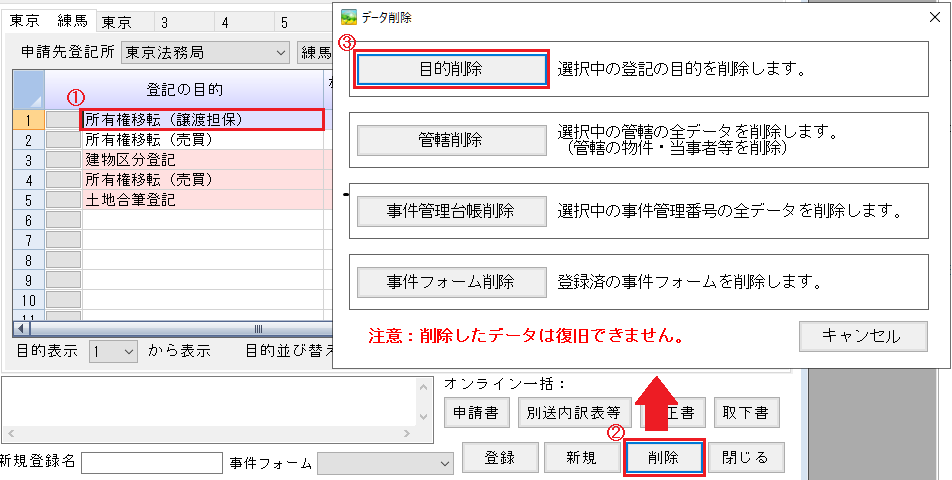The height and width of the screenshot is (480, 952).
Task: Click the データ削除 title bar icon
Action: [349, 17]
